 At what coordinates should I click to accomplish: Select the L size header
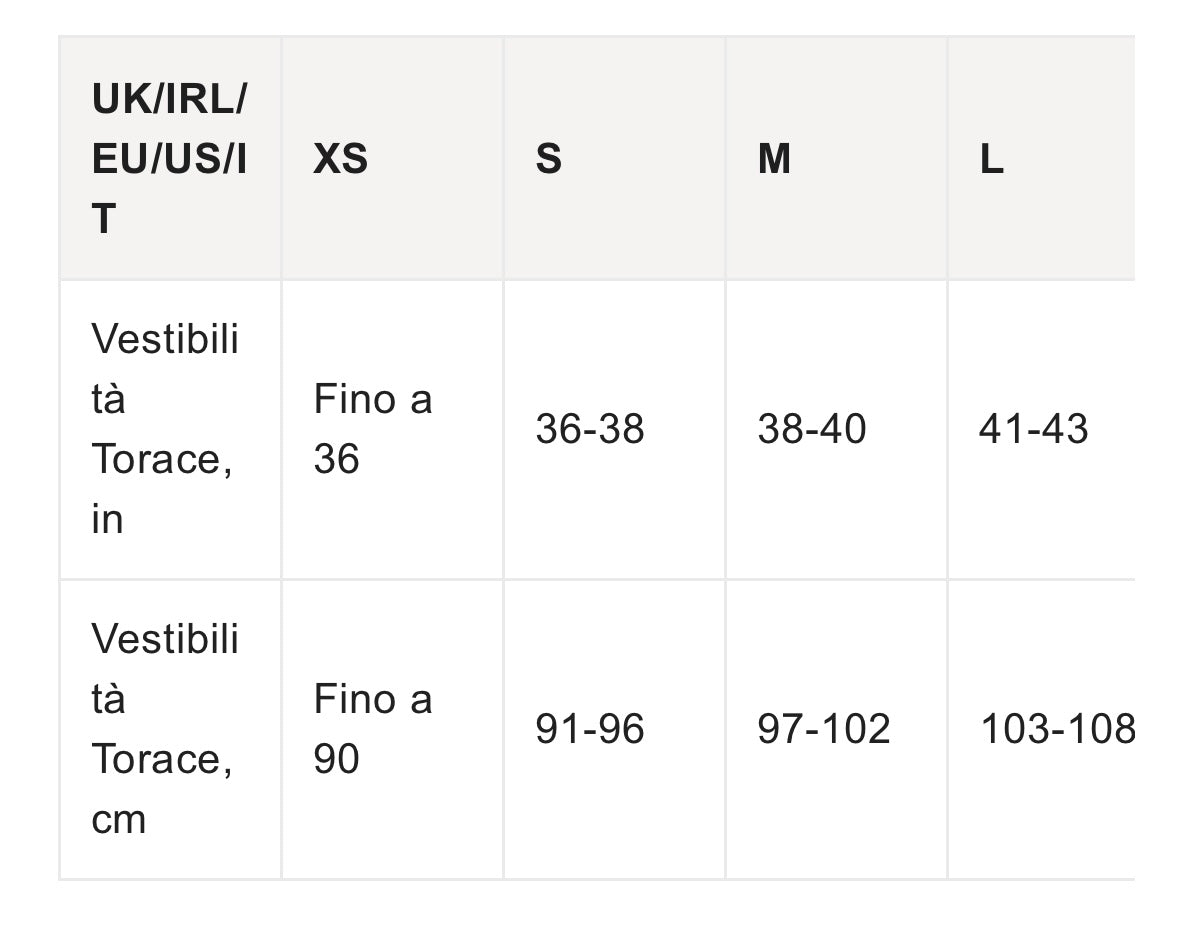[x=1042, y=158]
